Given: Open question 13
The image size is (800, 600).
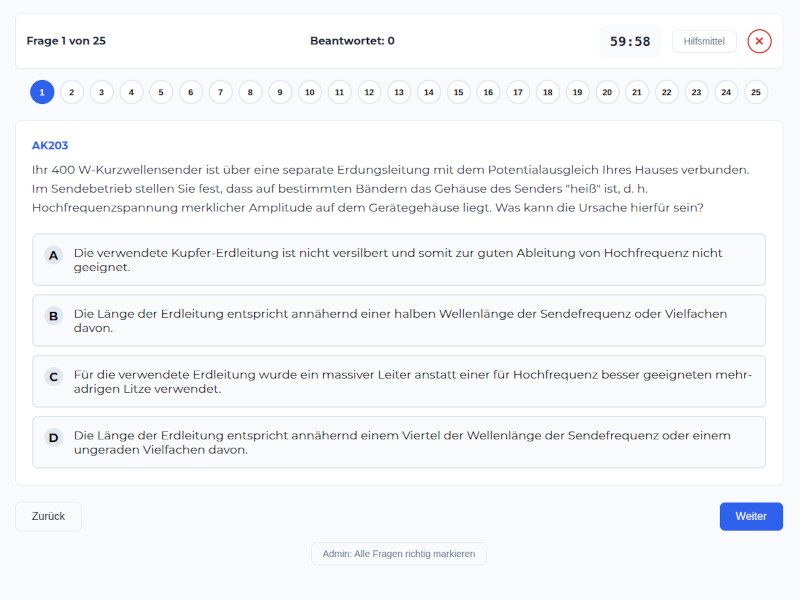Looking at the screenshot, I should click(x=399, y=92).
